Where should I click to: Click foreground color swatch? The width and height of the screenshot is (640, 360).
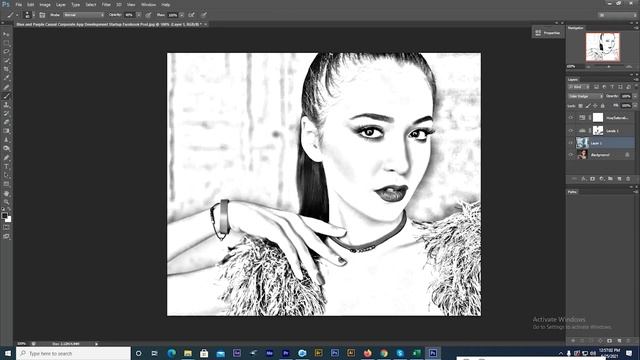(4, 215)
